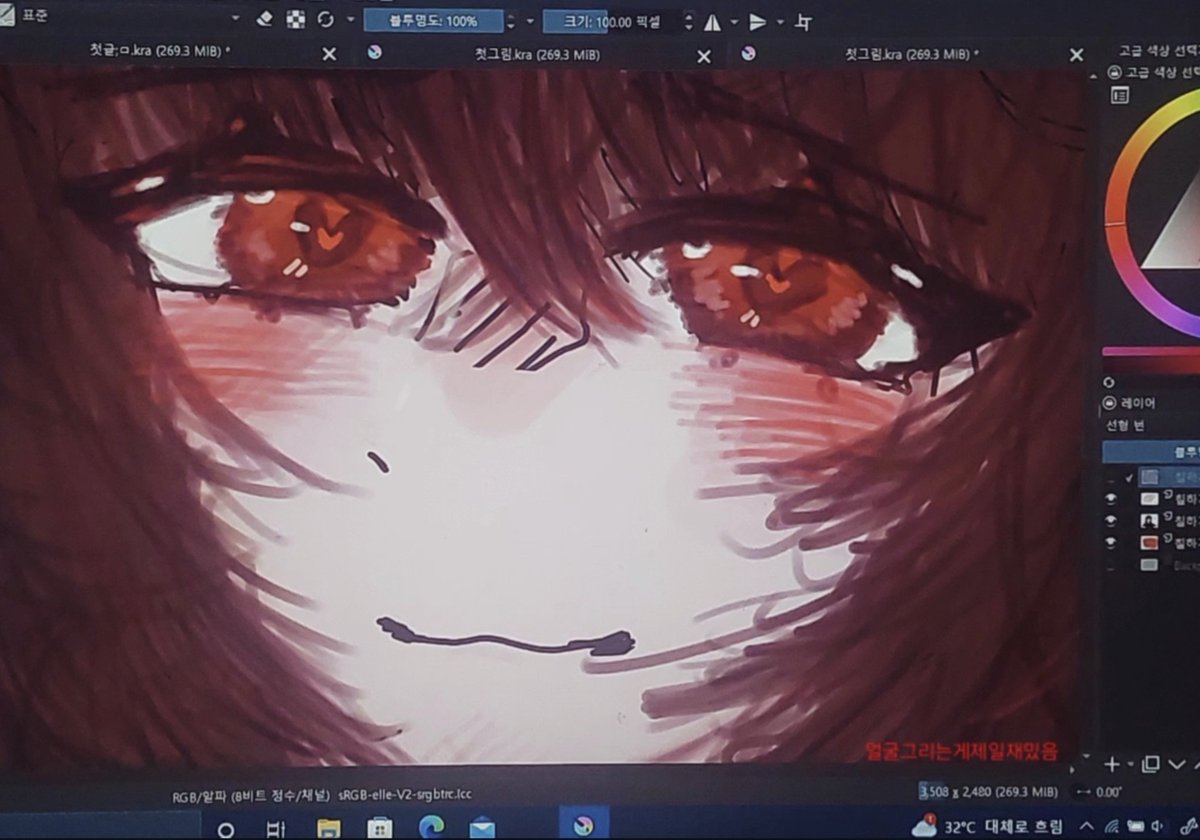Open the horizontal mirror options dropdown arrow
The height and width of the screenshot is (840, 1200).
(x=734, y=22)
